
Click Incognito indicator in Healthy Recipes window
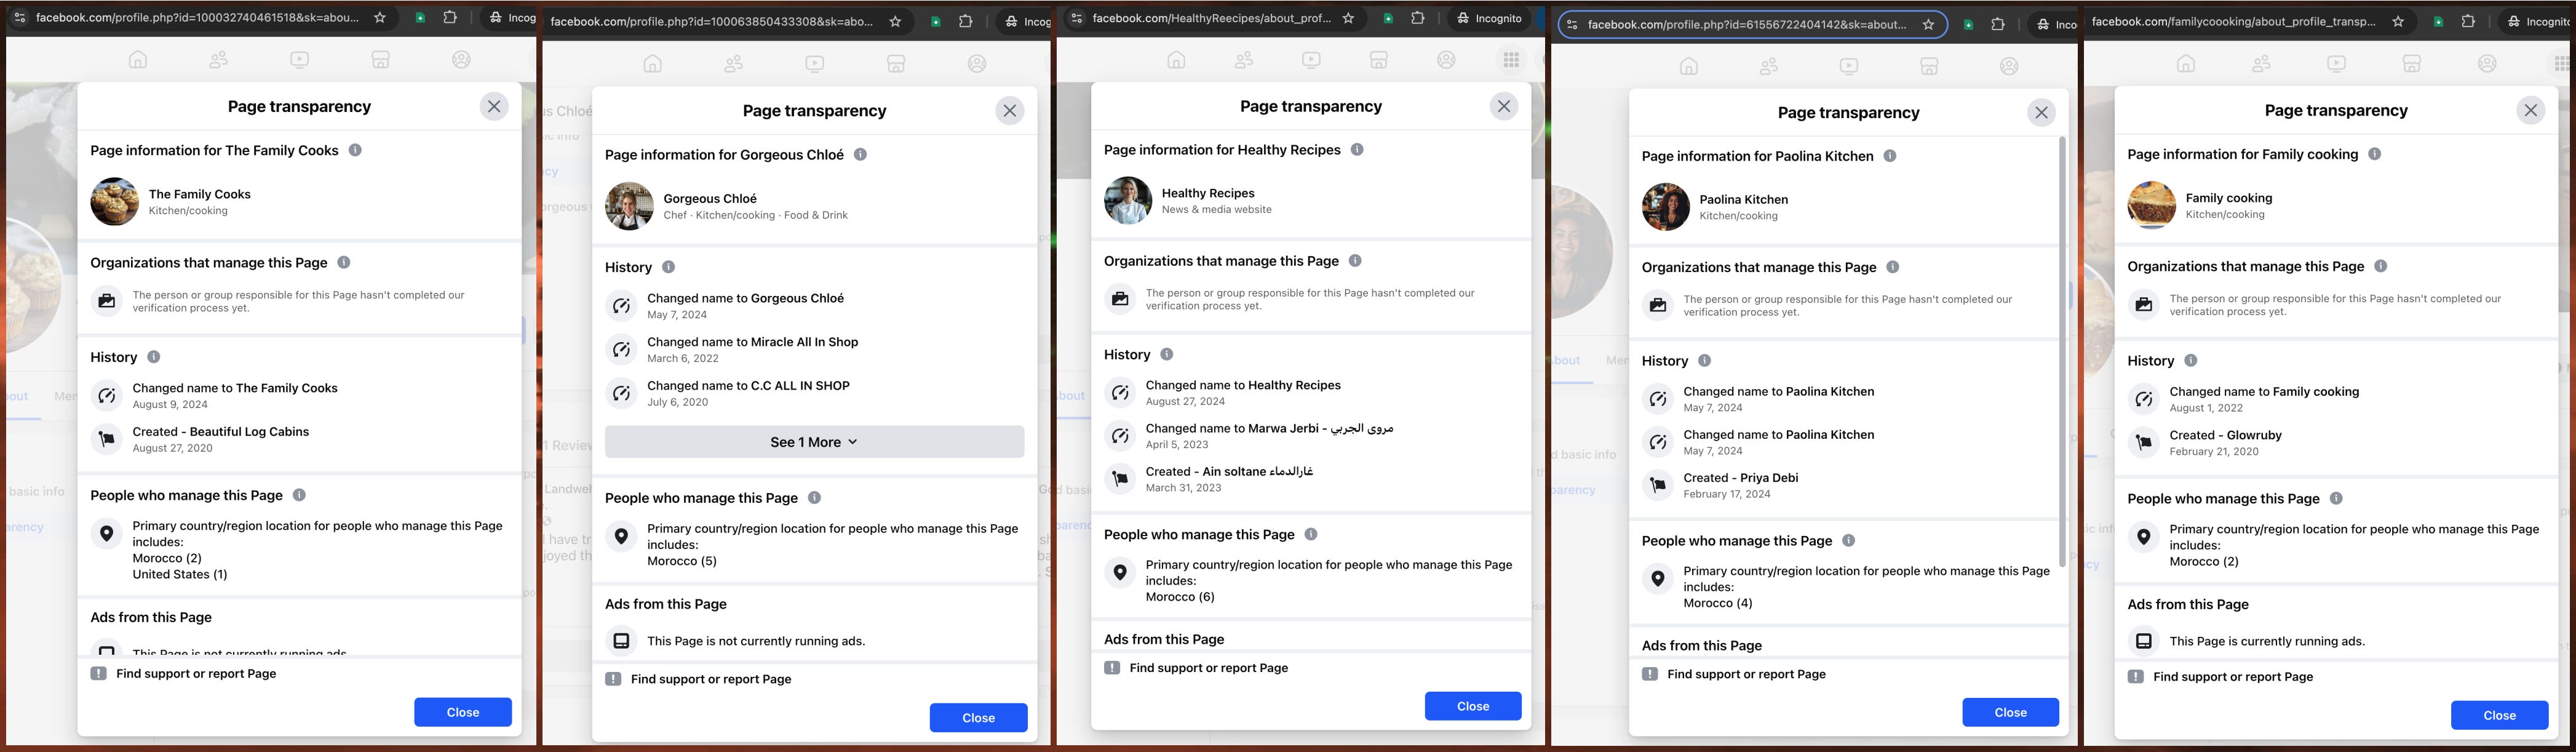click(x=1490, y=18)
